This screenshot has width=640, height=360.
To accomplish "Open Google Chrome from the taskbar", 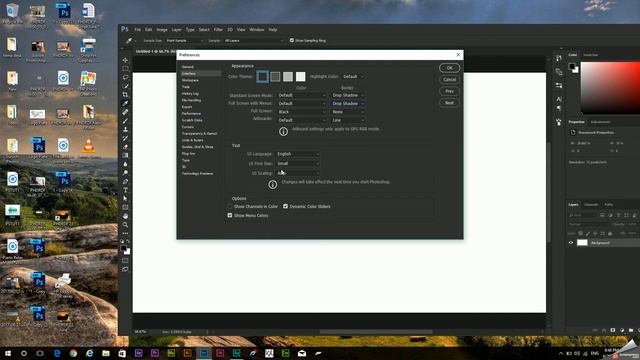I will [x=73, y=353].
